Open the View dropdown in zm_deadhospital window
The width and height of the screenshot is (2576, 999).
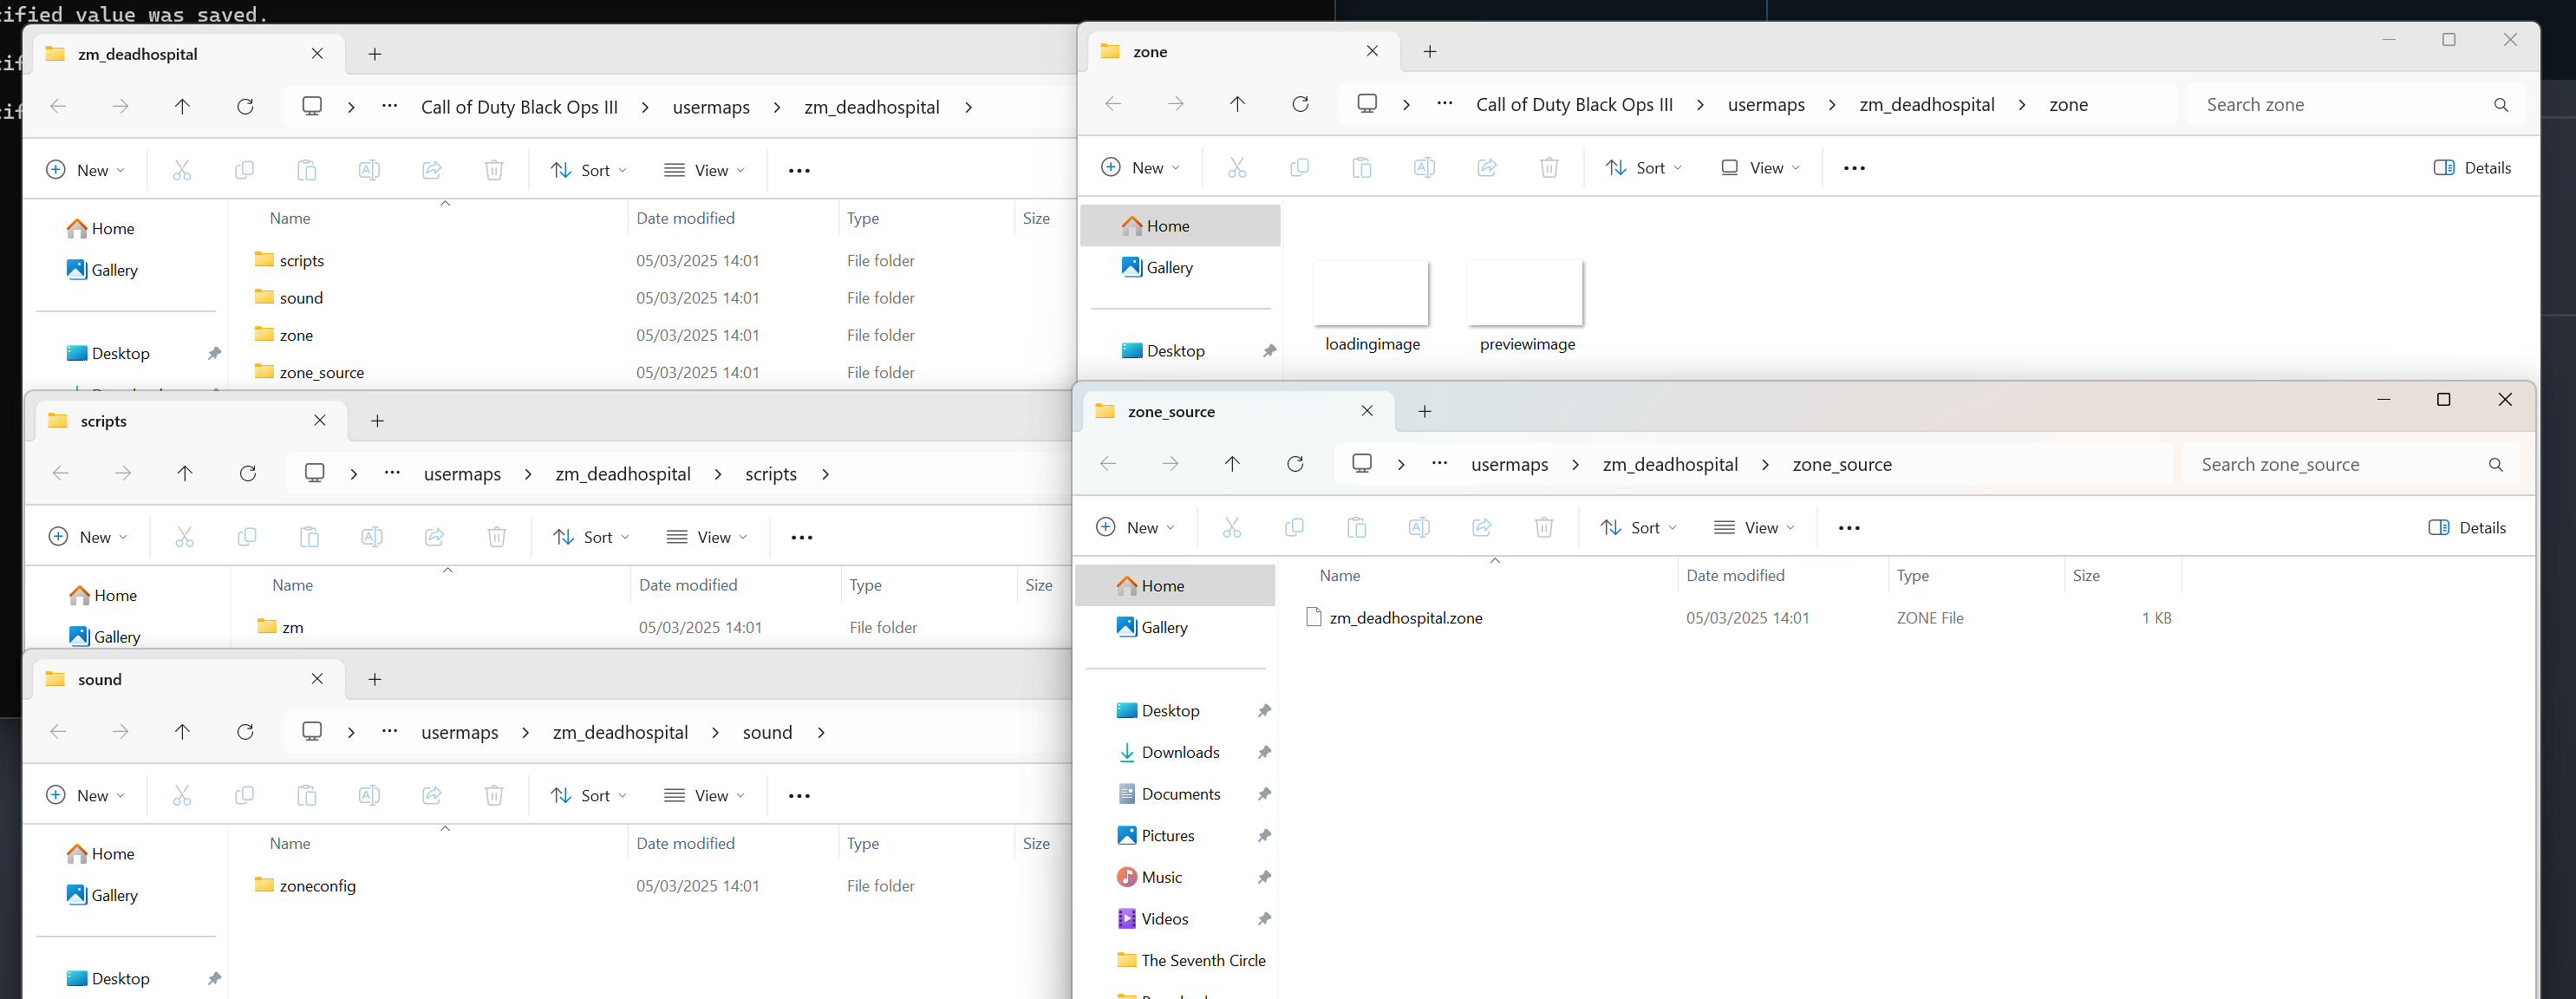tap(705, 170)
